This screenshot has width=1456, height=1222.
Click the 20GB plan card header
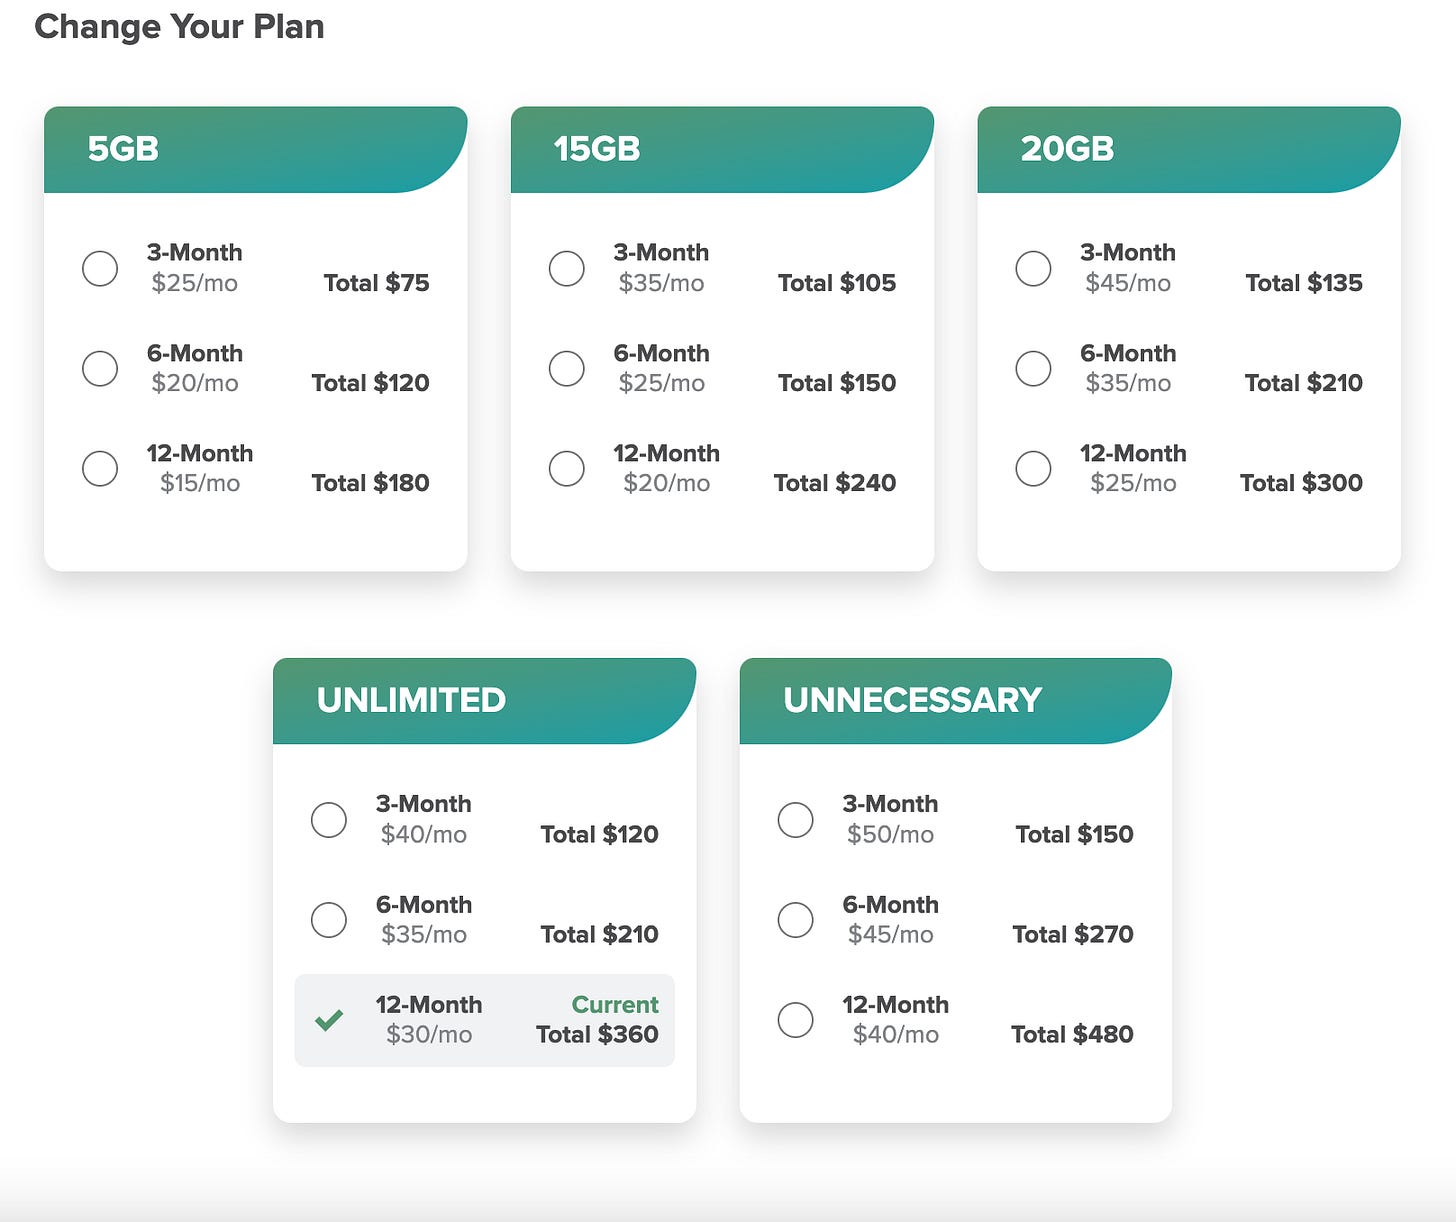tap(1189, 149)
